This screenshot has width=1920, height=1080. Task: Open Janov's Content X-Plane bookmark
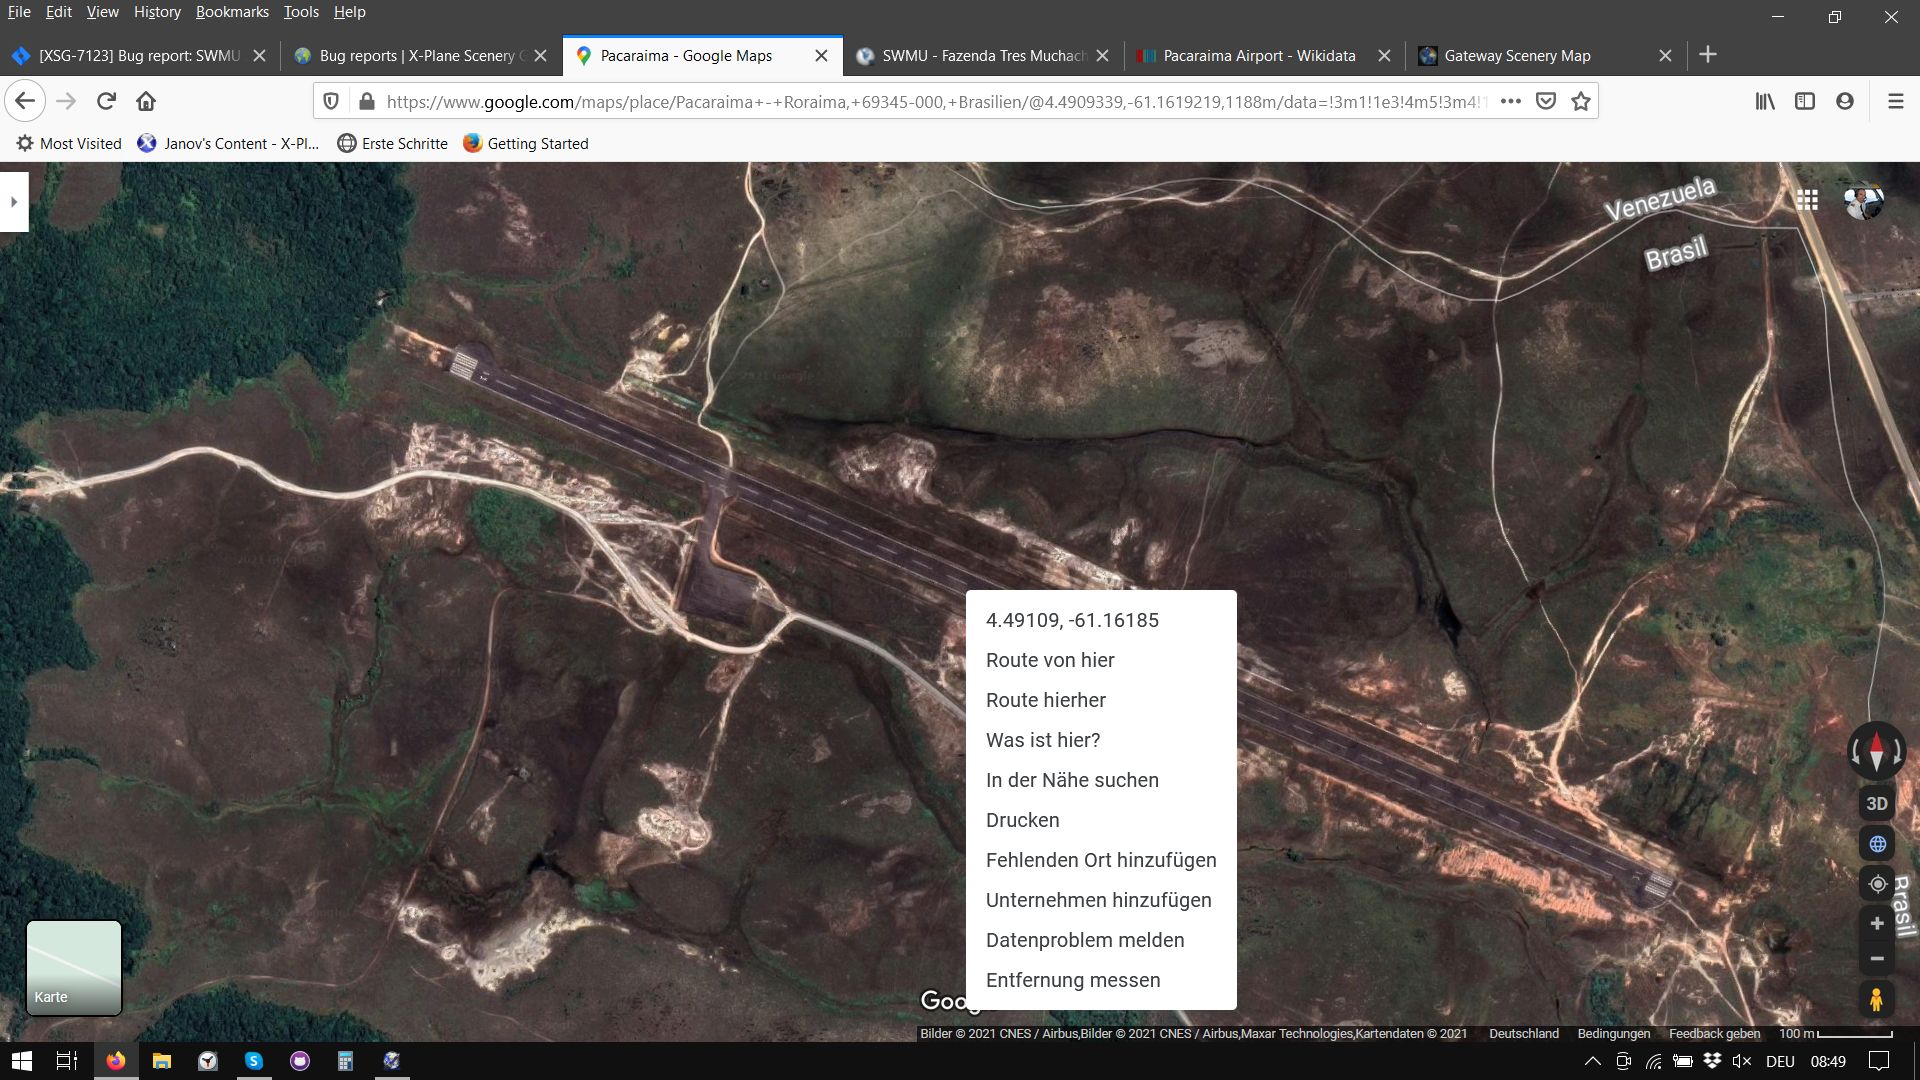229,144
